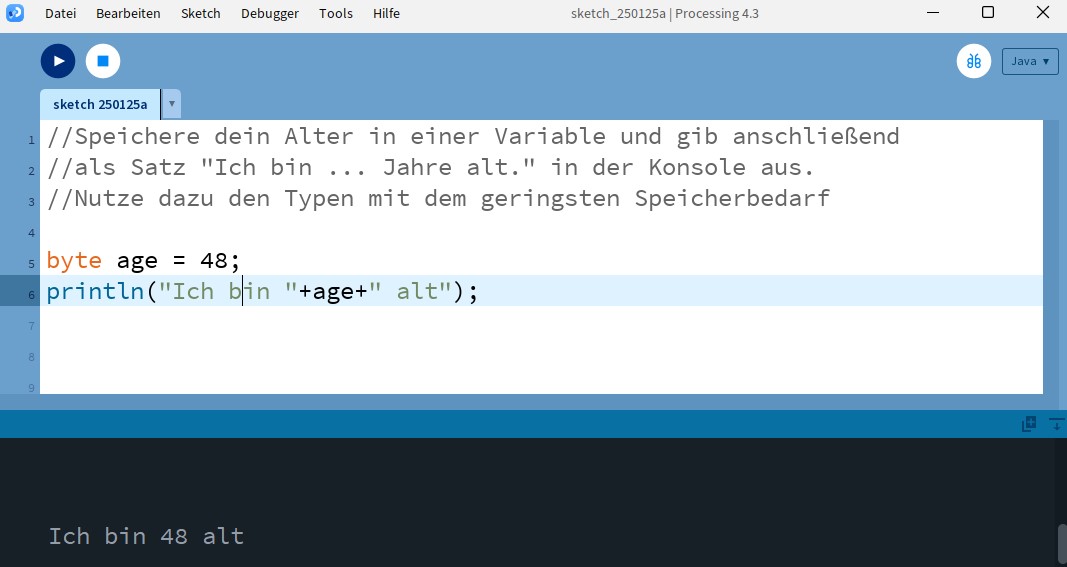Click the Processing app icon in title bar

pyautogui.click(x=15, y=13)
